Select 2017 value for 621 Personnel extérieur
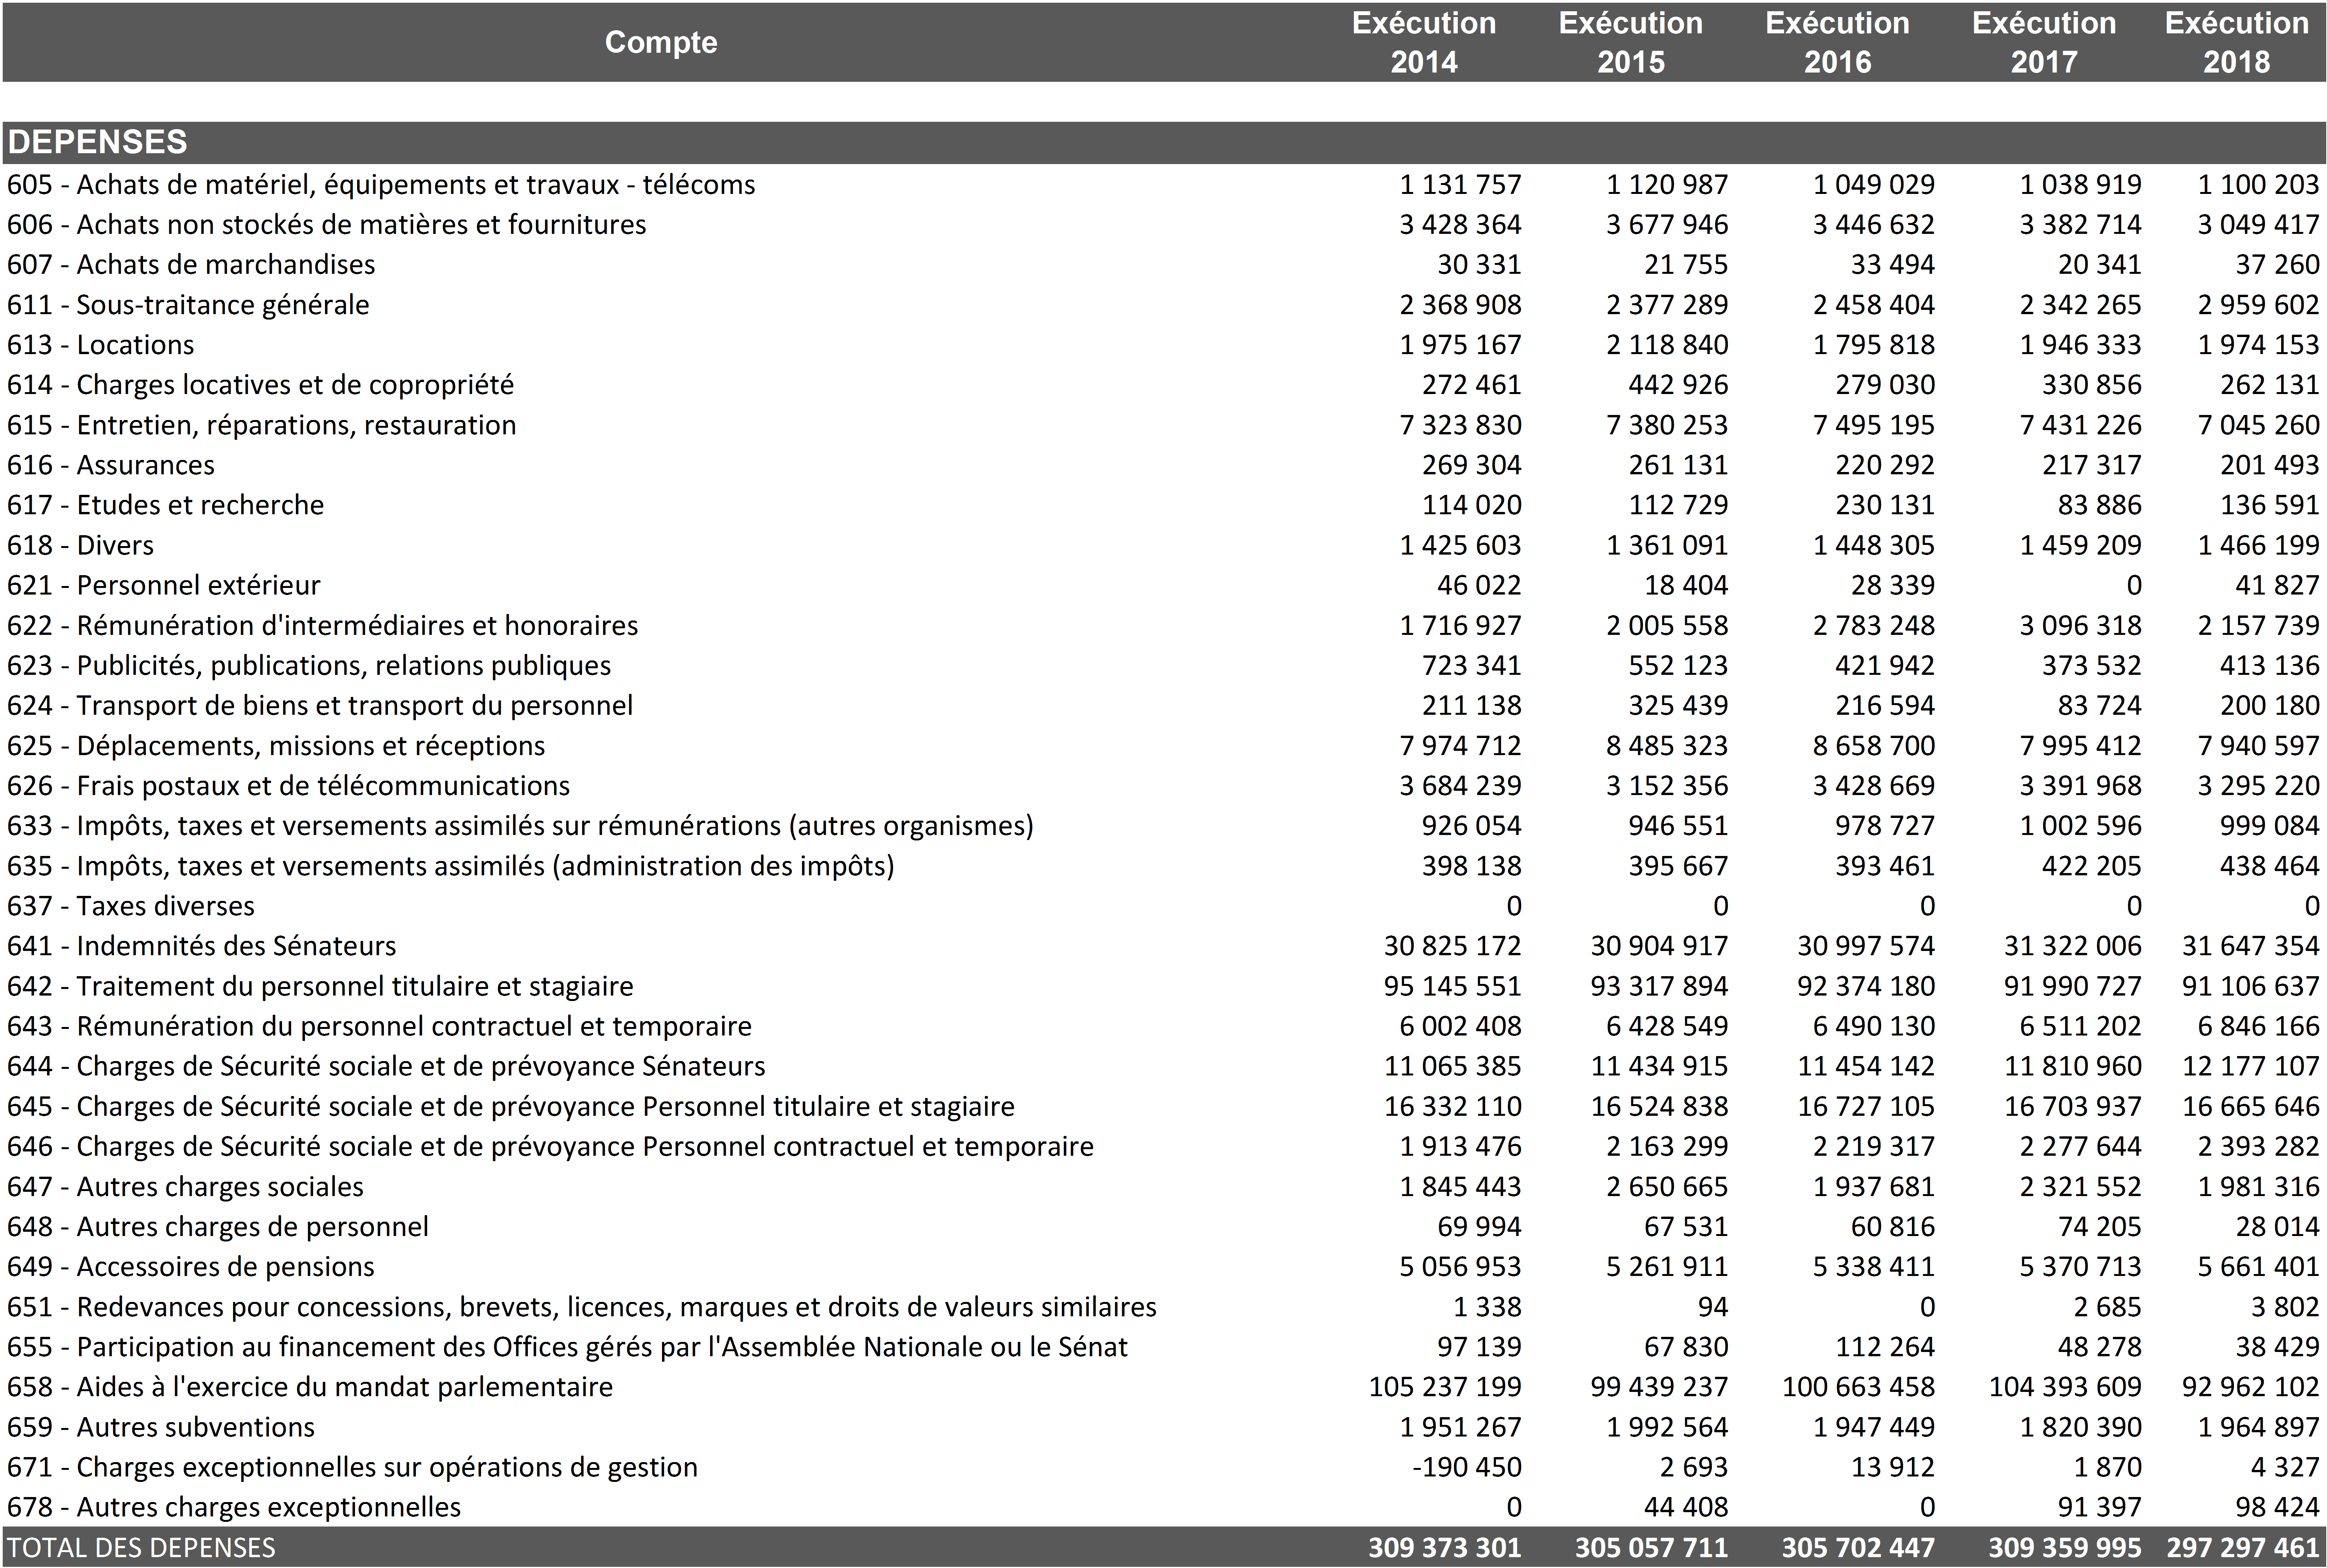Viewport: 2327px width, 1568px height. [x=2133, y=585]
